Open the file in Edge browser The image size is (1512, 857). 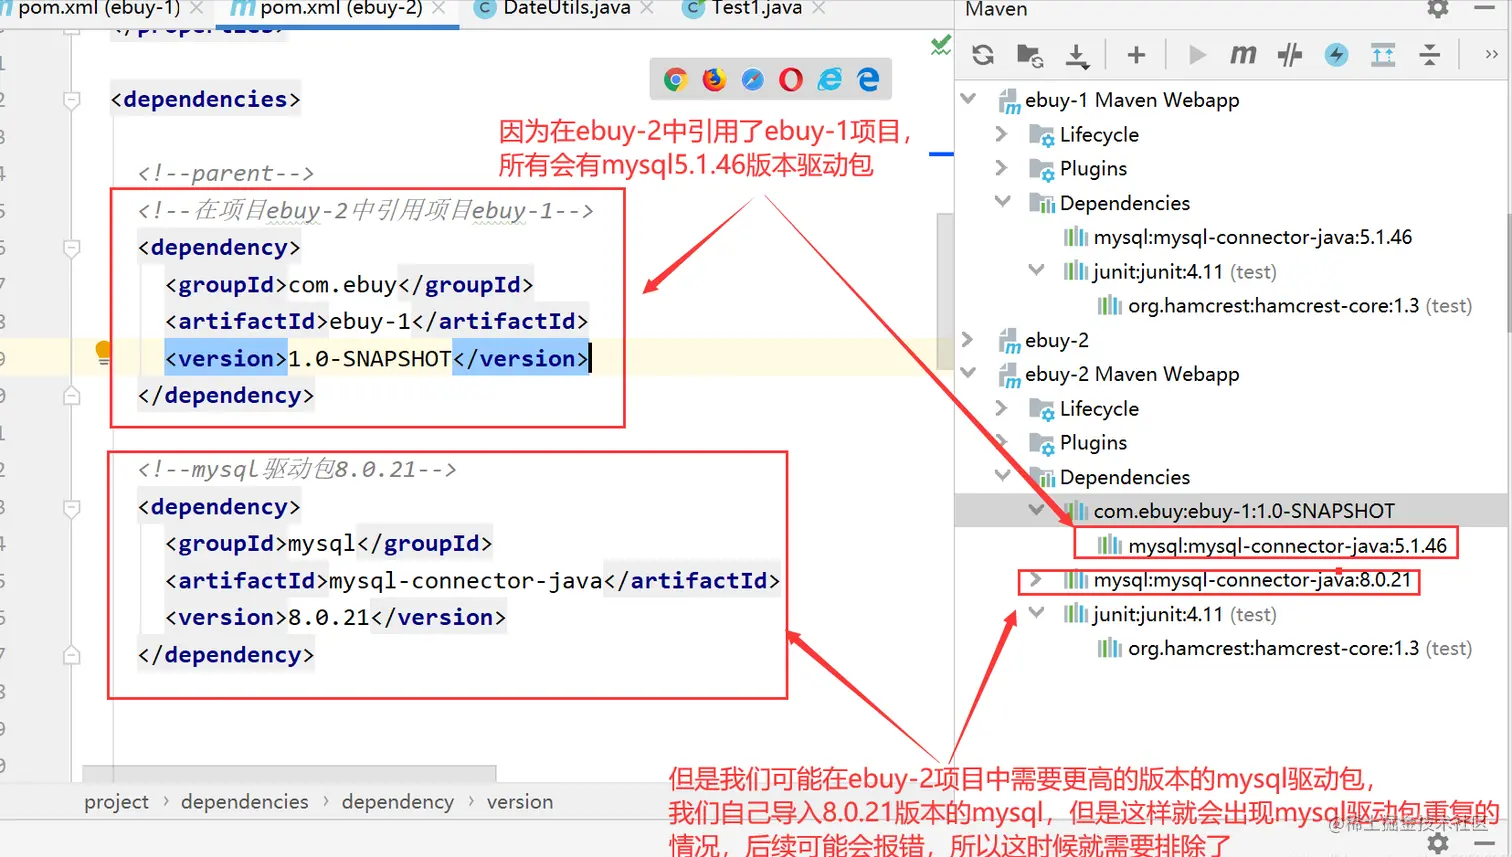pyautogui.click(x=868, y=80)
